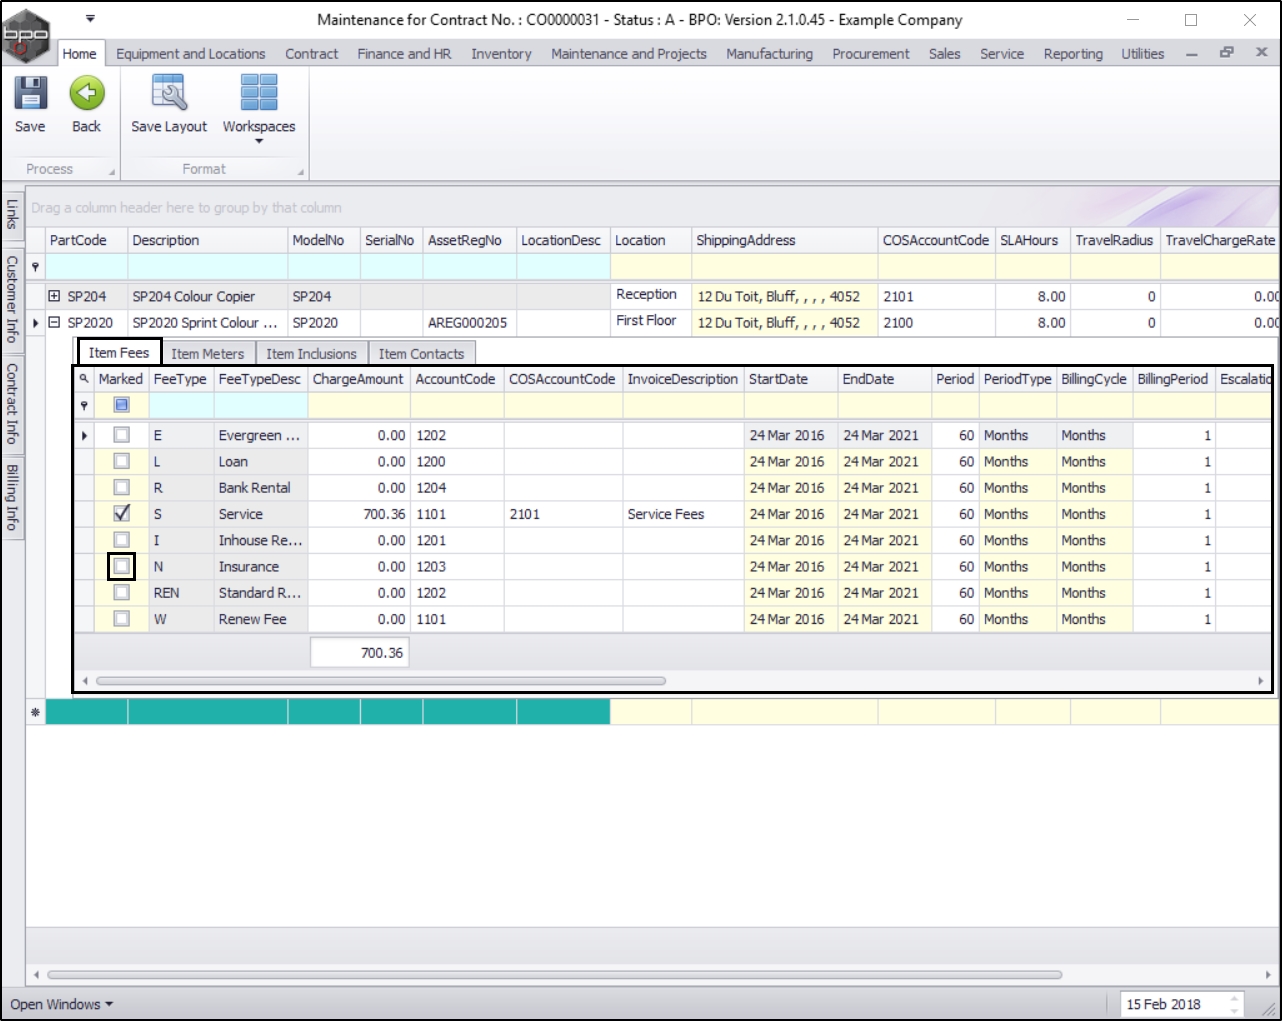Click the Save Layout icon
The height and width of the screenshot is (1021, 1282).
[x=169, y=94]
